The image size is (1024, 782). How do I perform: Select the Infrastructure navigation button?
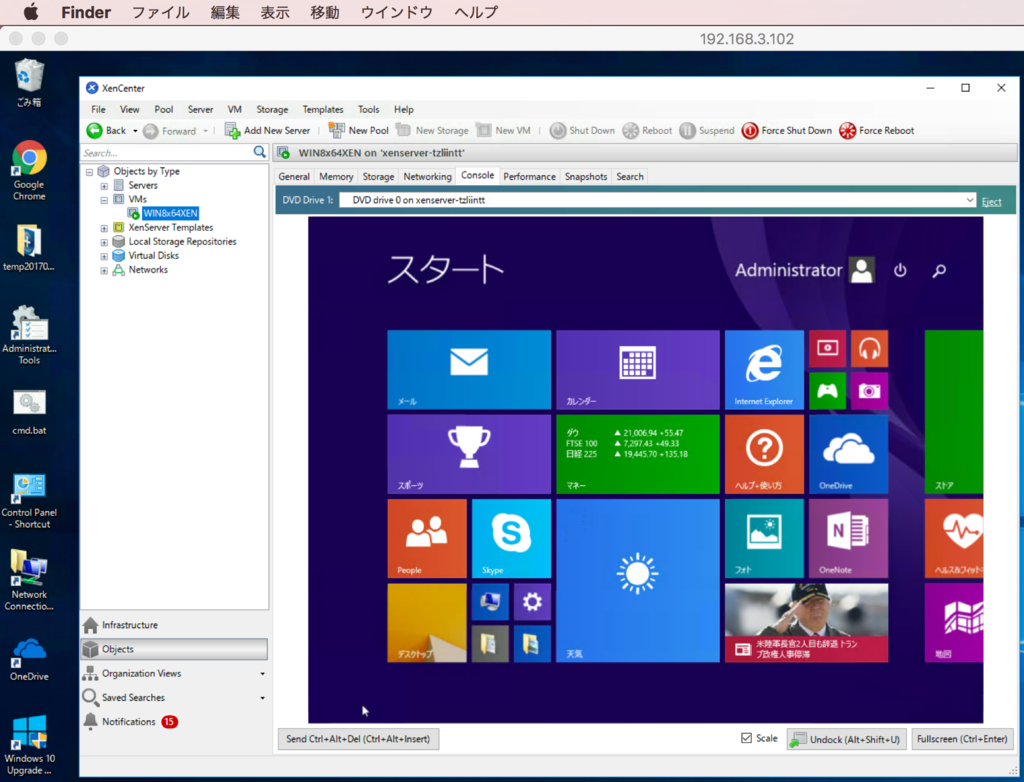coord(174,625)
